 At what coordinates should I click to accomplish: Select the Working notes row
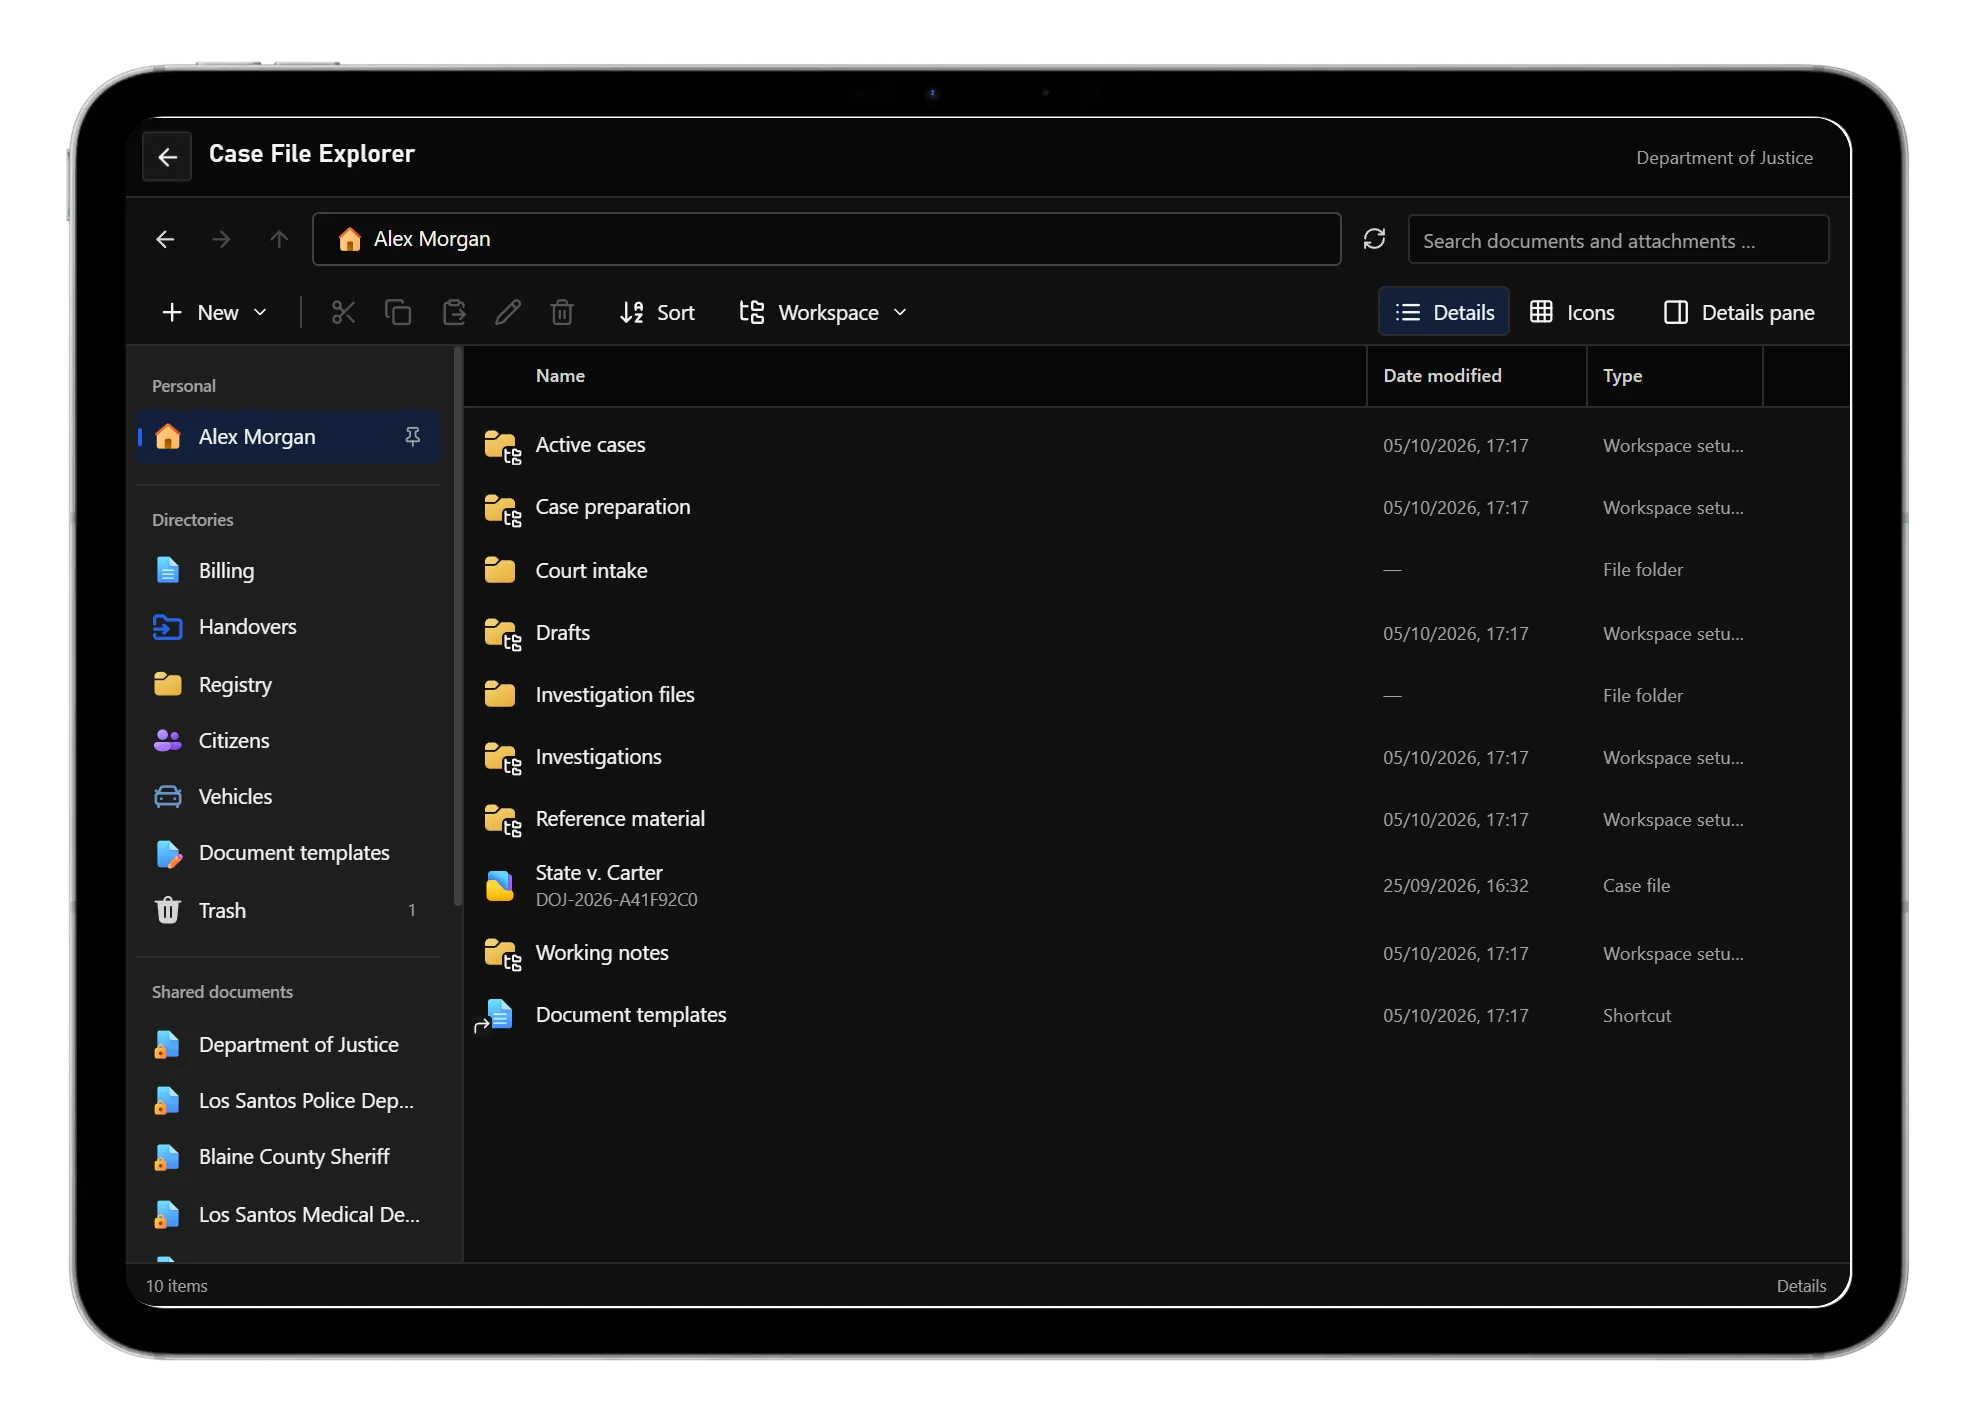pos(1157,953)
